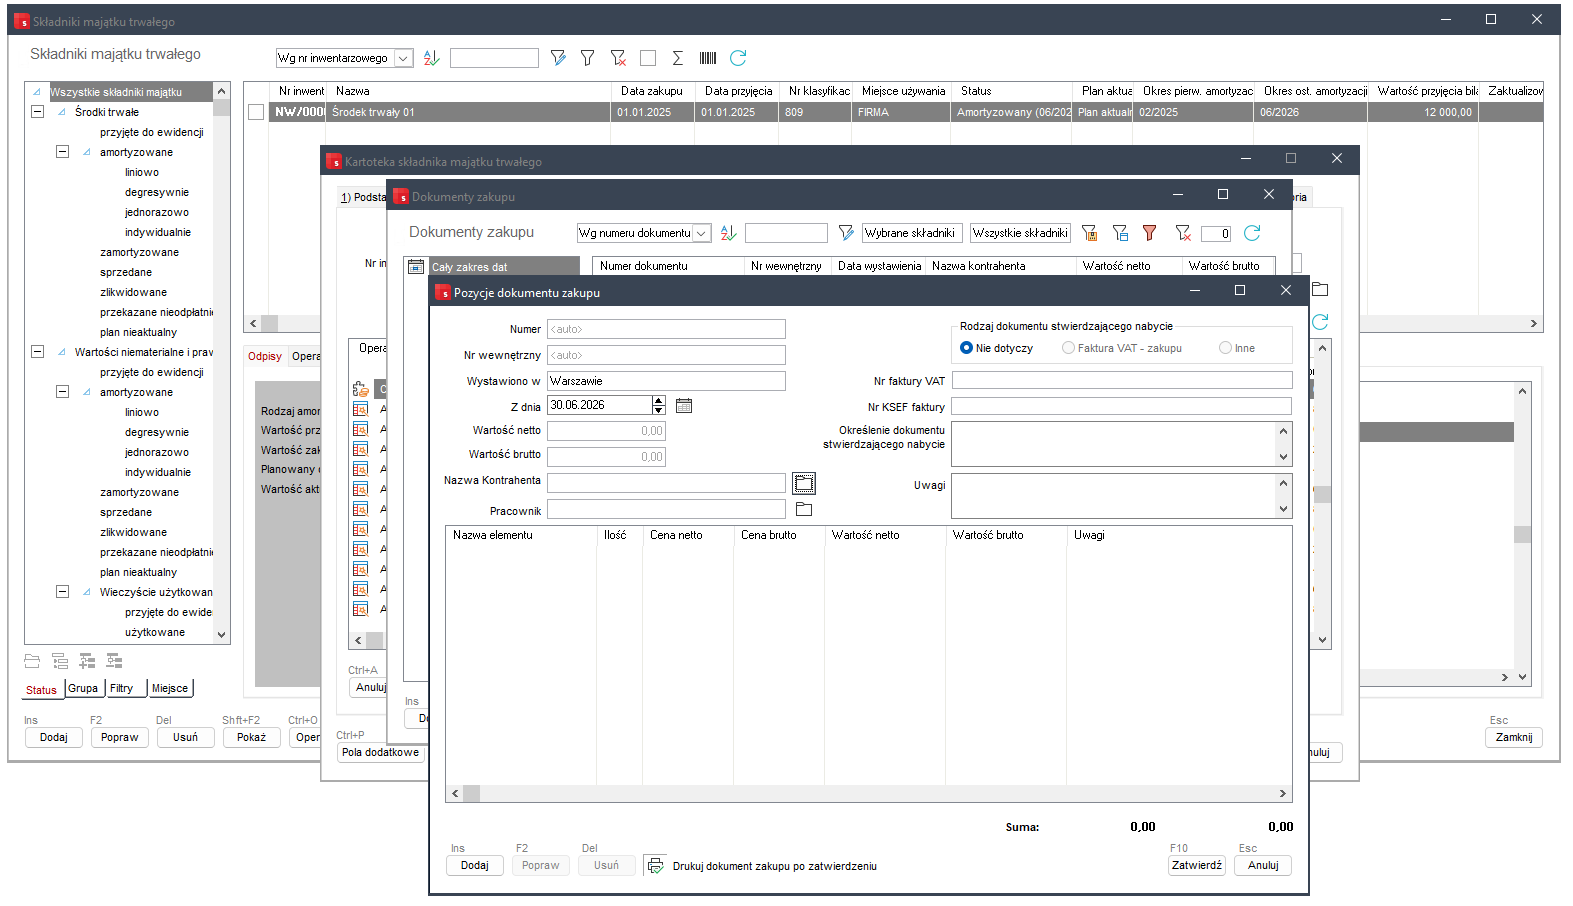Click red filter icon in Dokumenty zakupu

1150,233
